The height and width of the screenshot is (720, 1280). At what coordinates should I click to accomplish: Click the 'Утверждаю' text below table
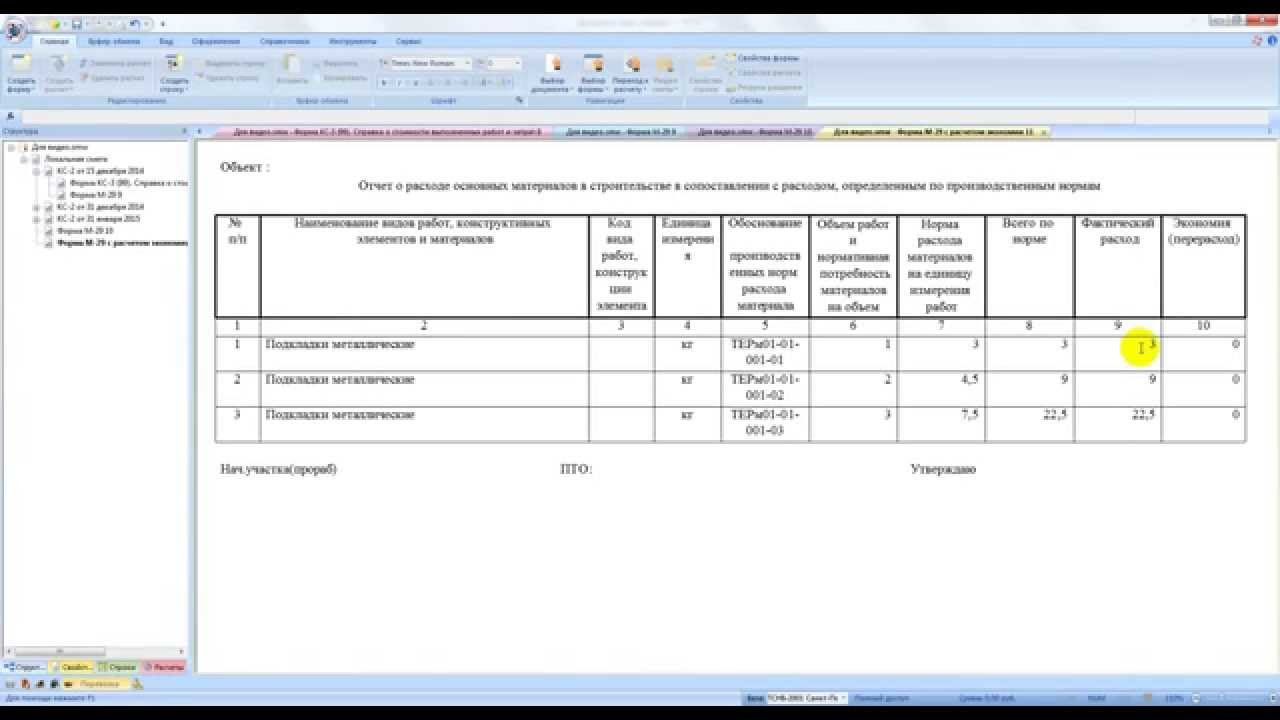[x=943, y=469]
